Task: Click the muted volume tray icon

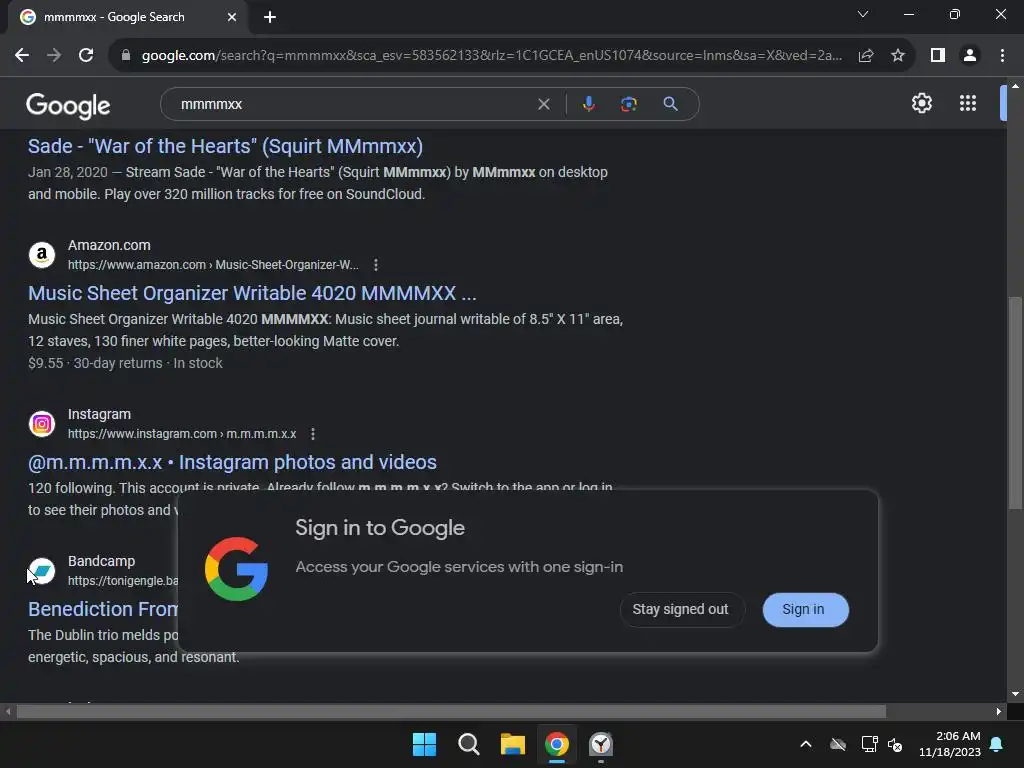Action: pyautogui.click(x=895, y=744)
